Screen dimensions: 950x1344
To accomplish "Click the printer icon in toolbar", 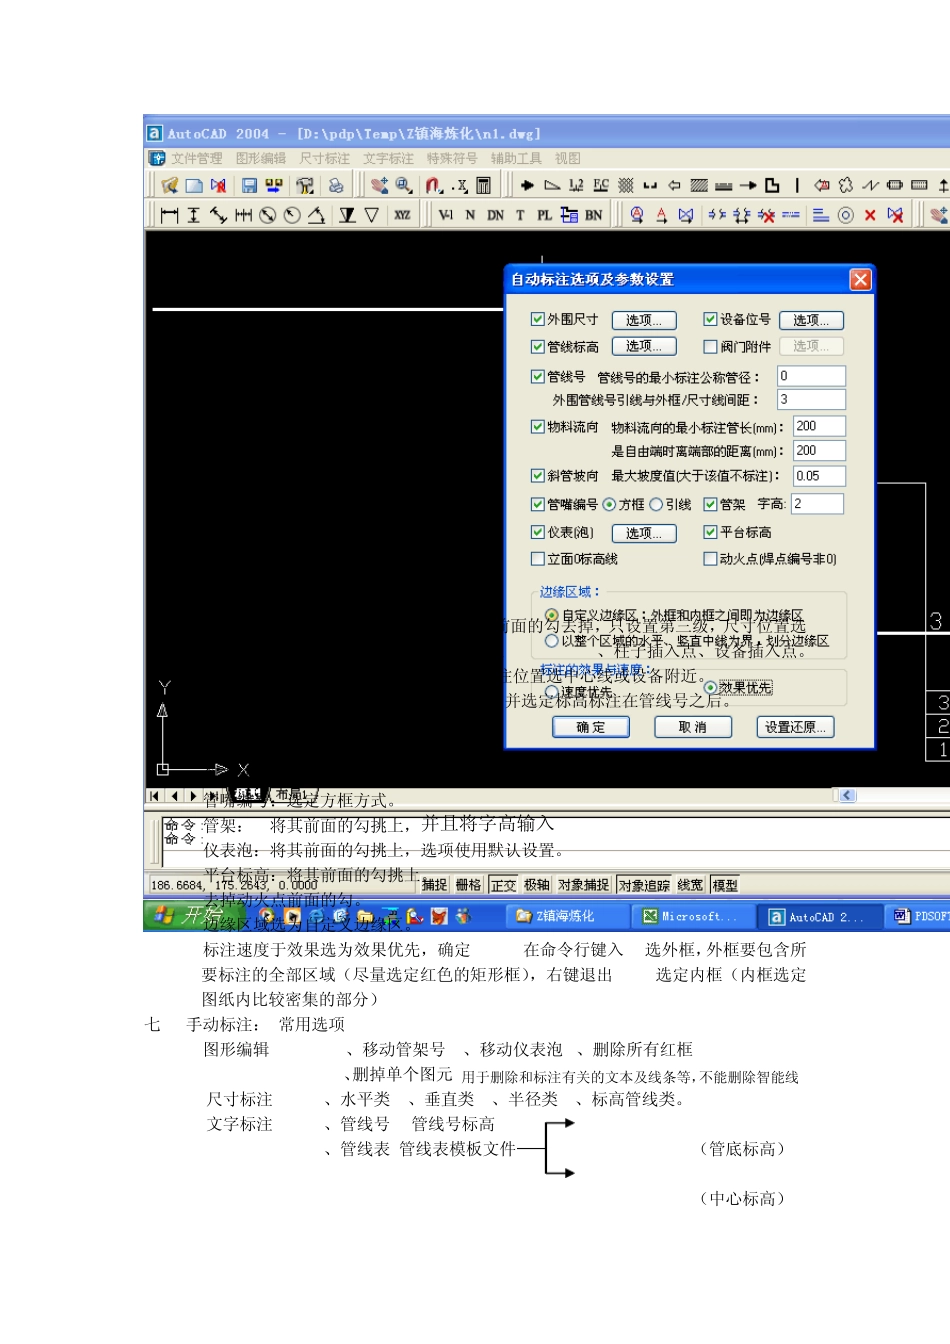I will [336, 186].
